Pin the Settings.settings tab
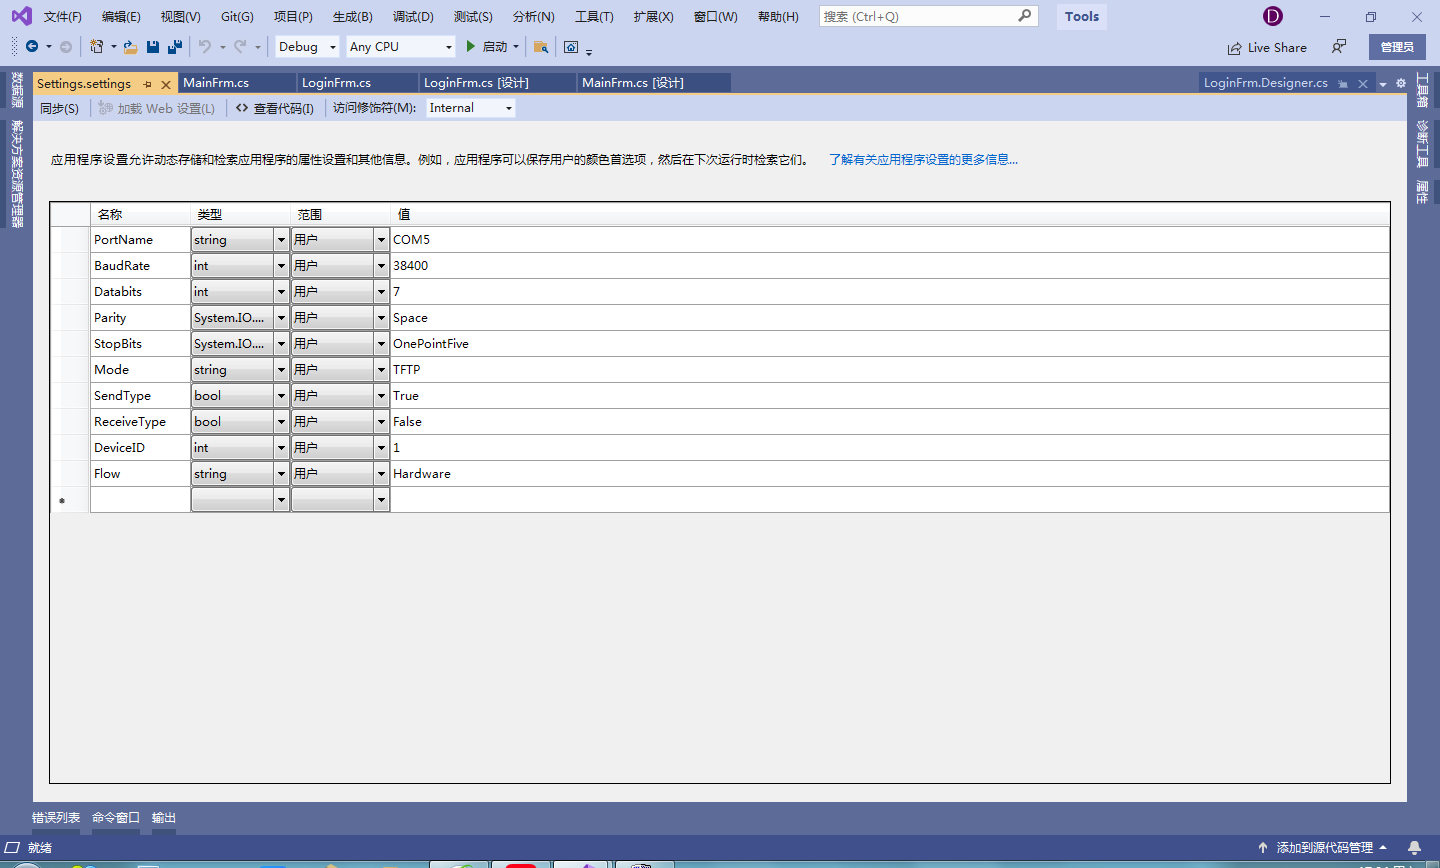Viewport: 1440px width, 868px height. (x=148, y=84)
